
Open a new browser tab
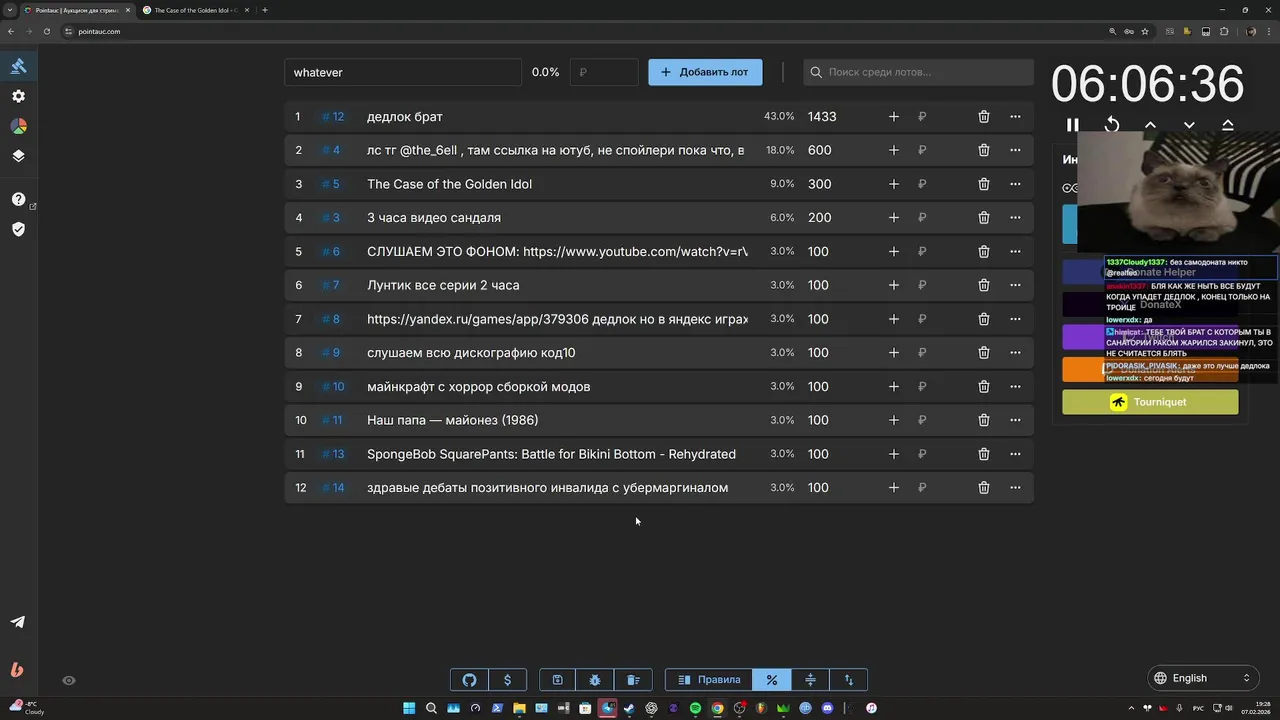tap(264, 10)
